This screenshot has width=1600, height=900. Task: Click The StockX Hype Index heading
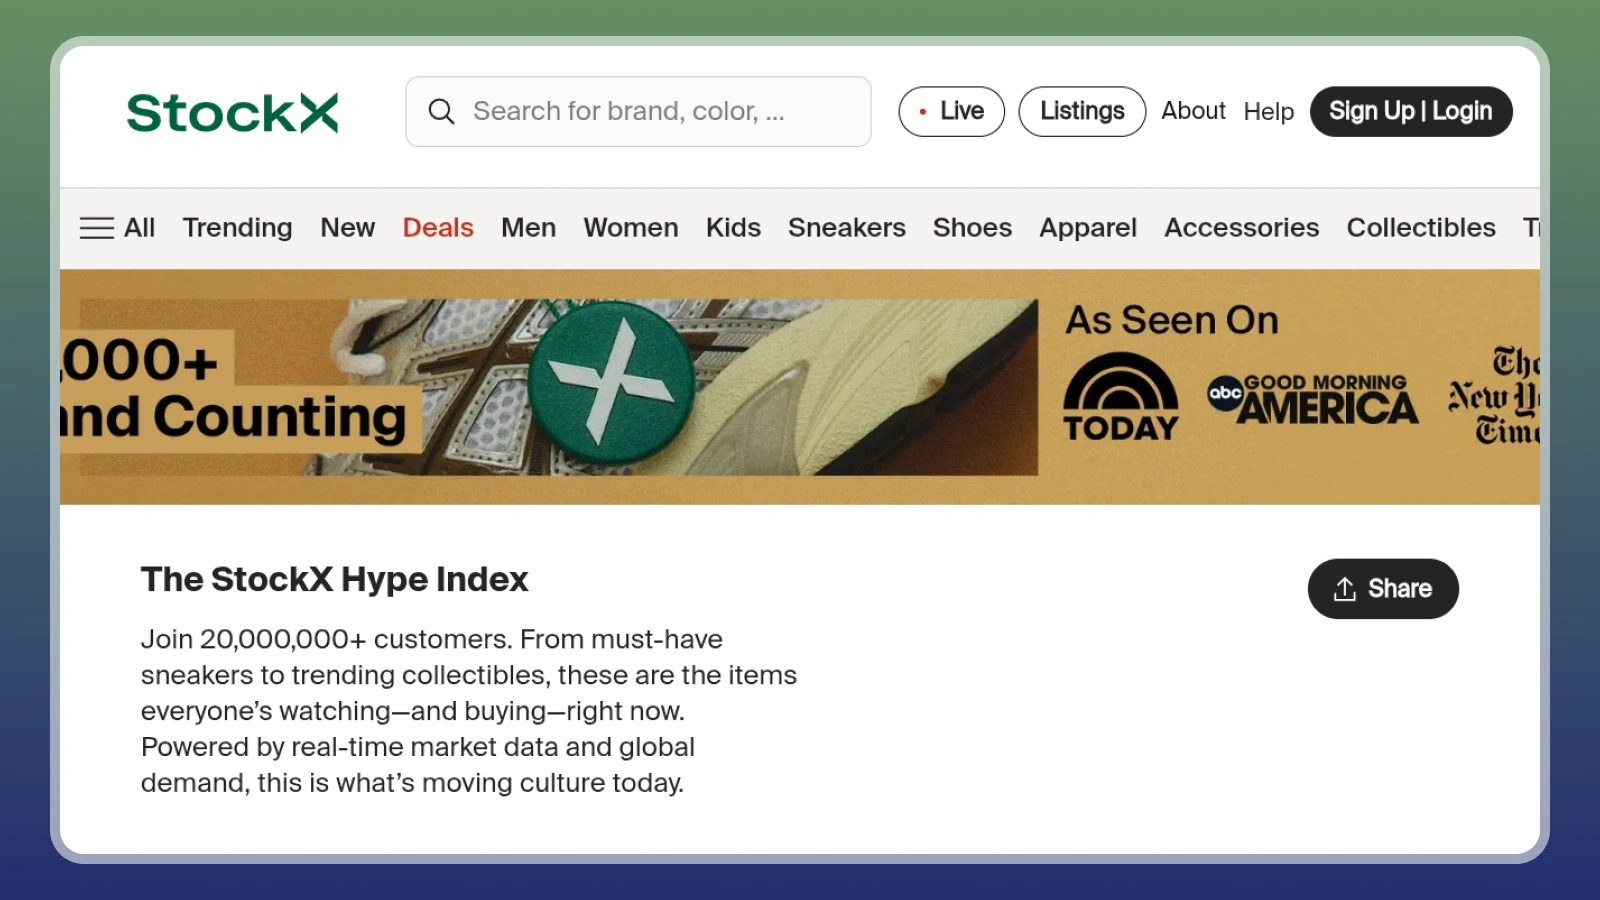[x=334, y=579]
